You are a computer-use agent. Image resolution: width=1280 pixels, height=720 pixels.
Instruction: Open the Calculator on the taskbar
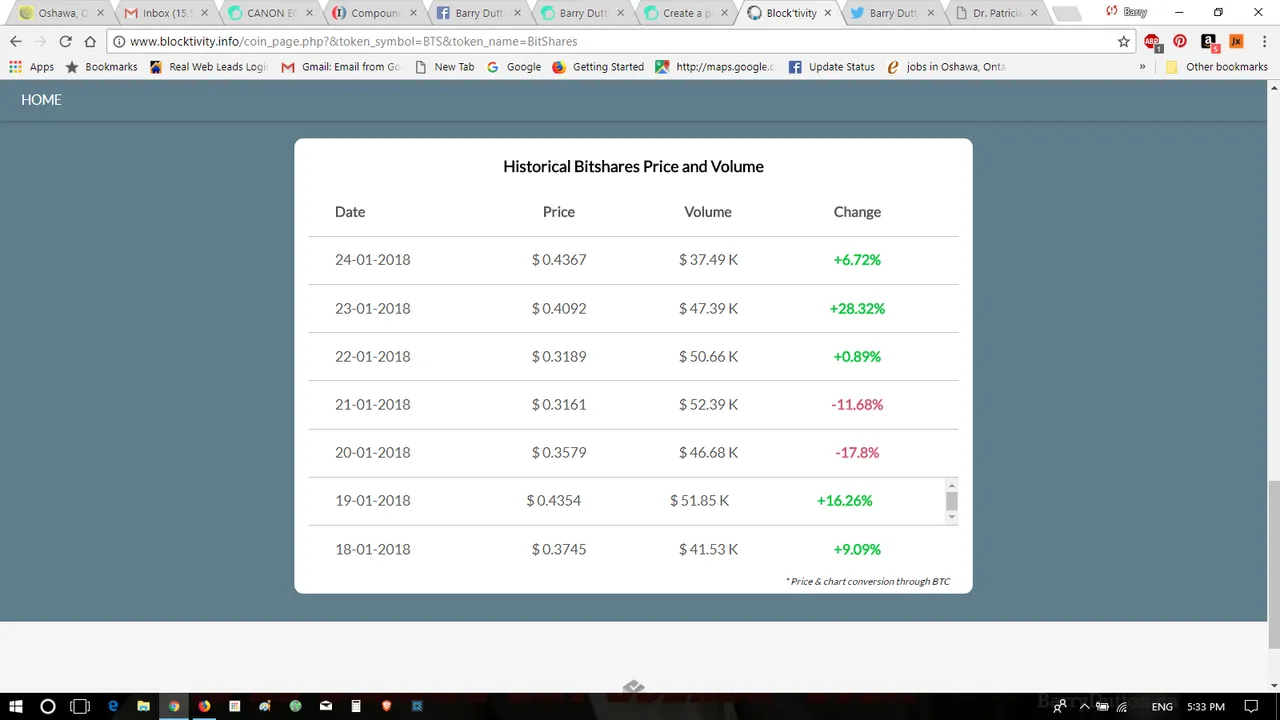tap(356, 706)
